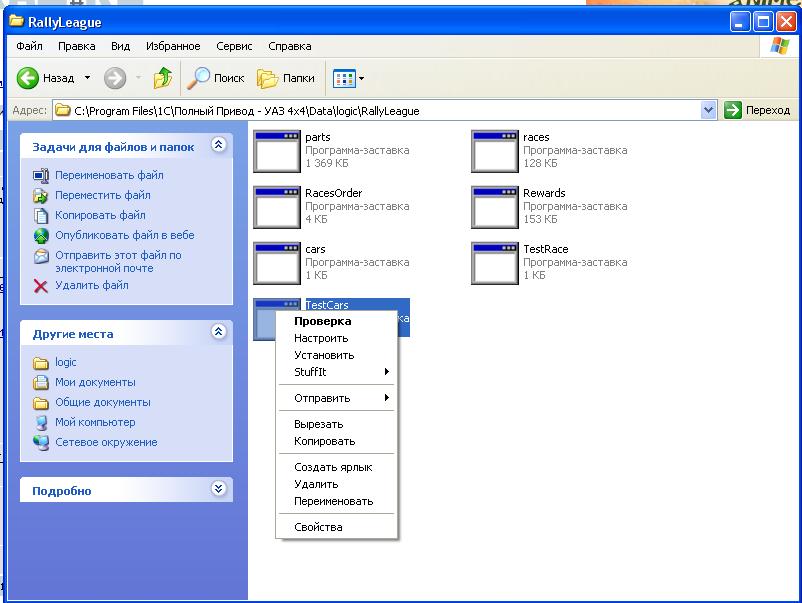The width and height of the screenshot is (802, 603).
Task: Click the Опубликовать файл в вебе link
Action: click(125, 235)
